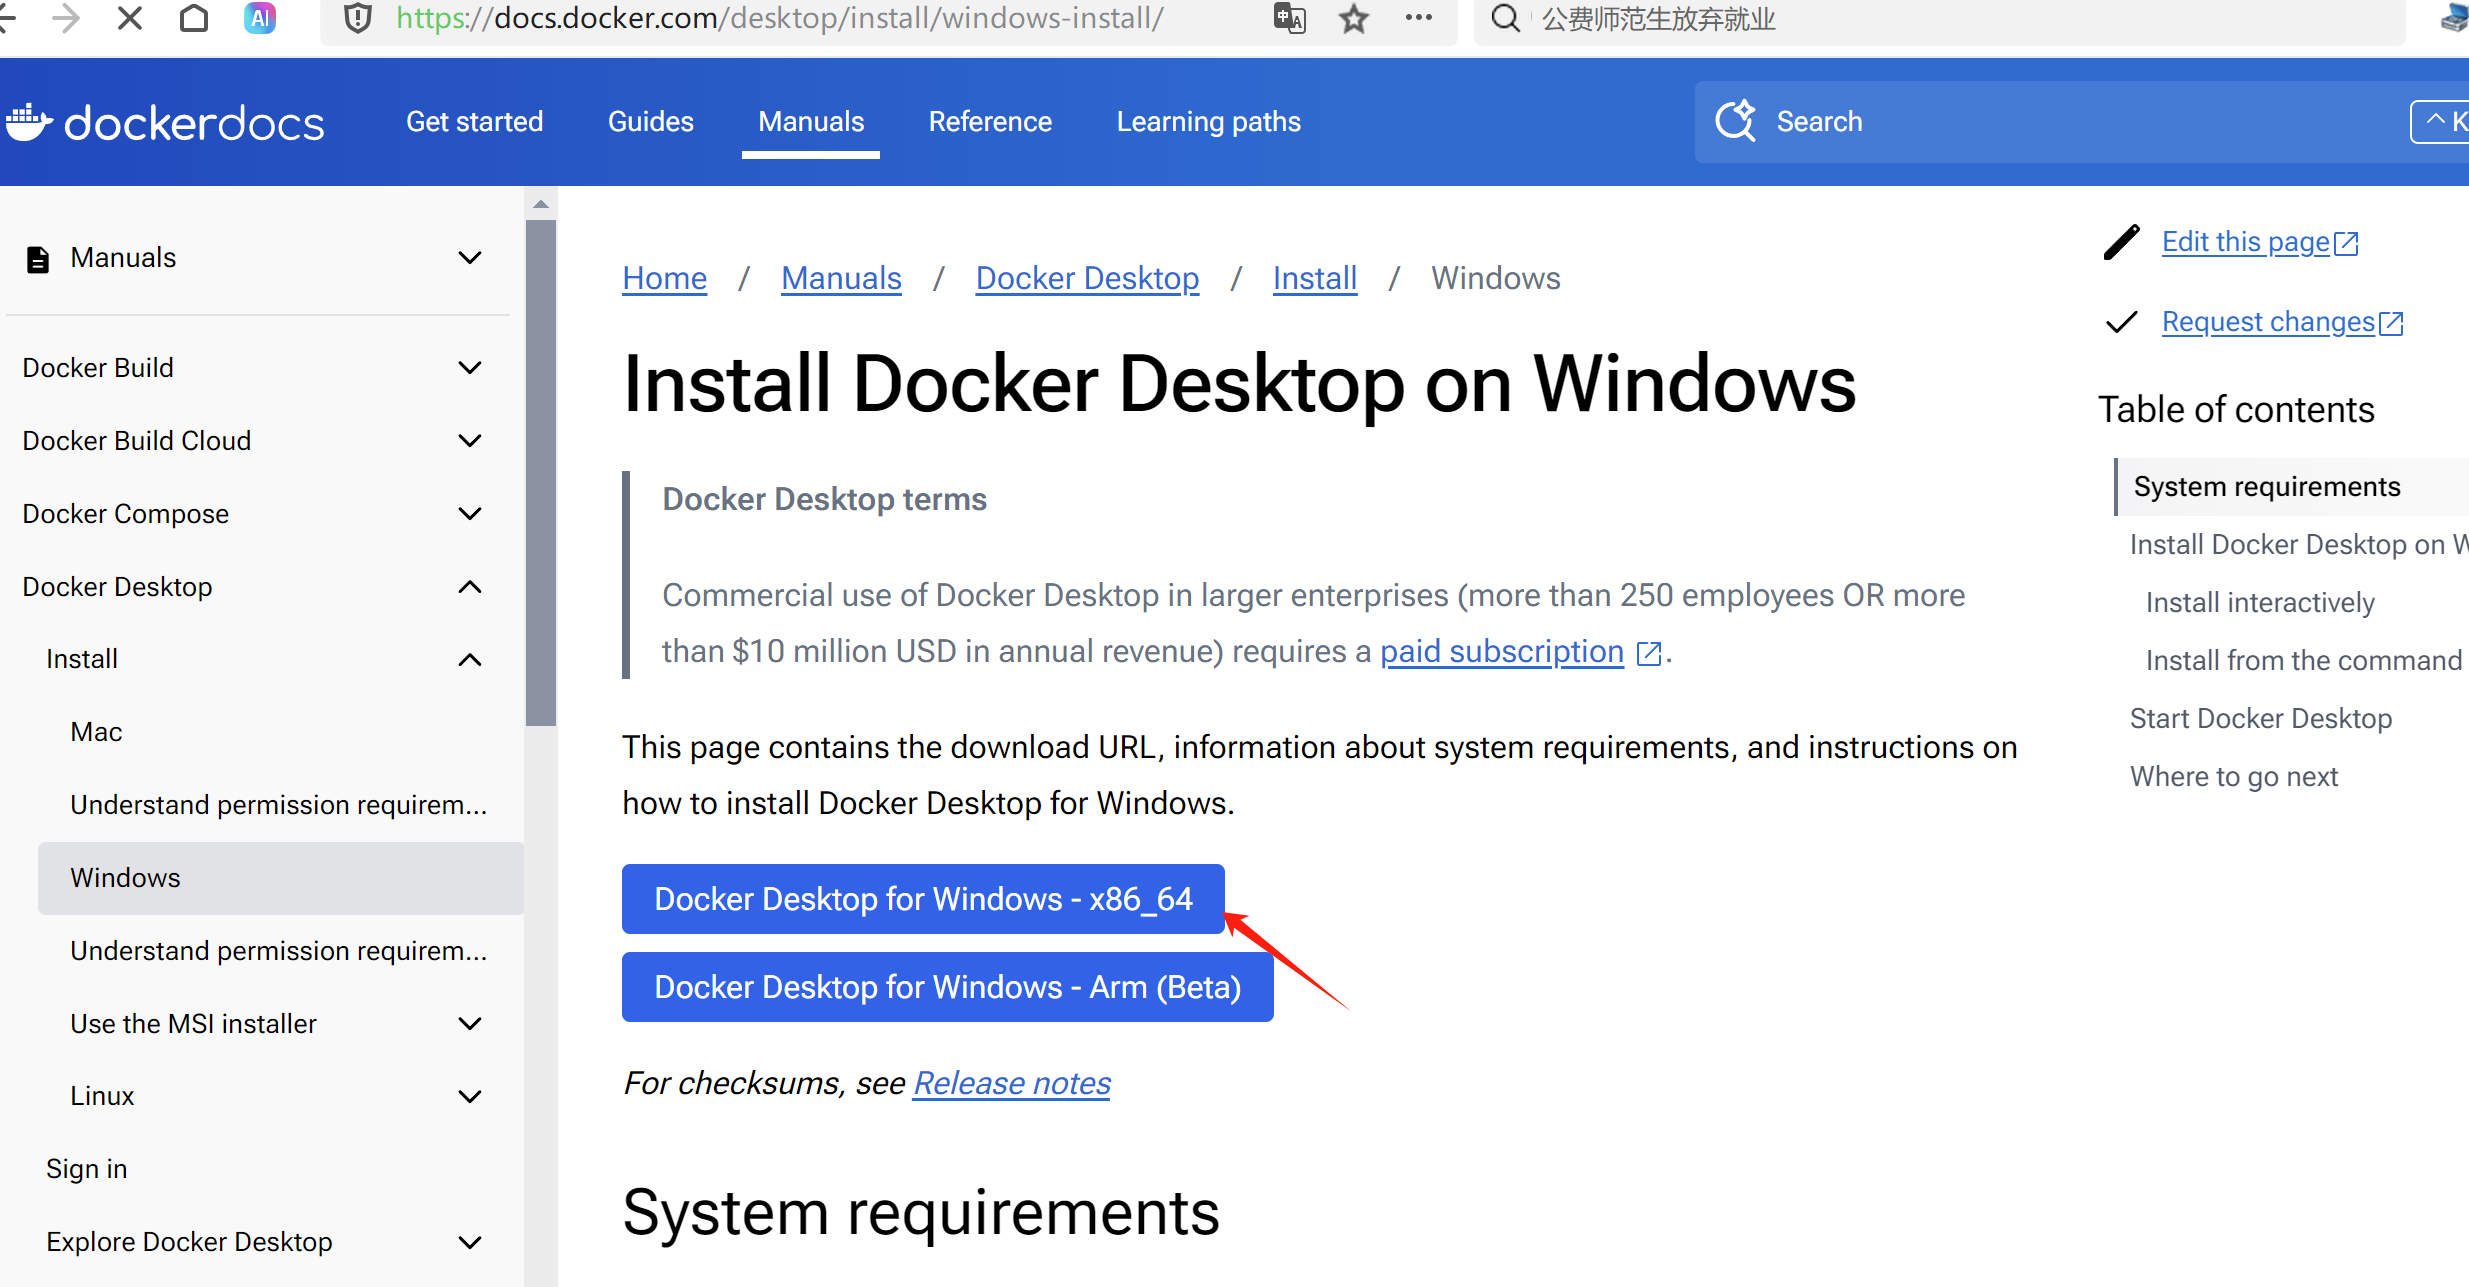Viewport: 2469px width, 1287px height.
Task: Bookmark page with star icon
Action: coord(1353,18)
